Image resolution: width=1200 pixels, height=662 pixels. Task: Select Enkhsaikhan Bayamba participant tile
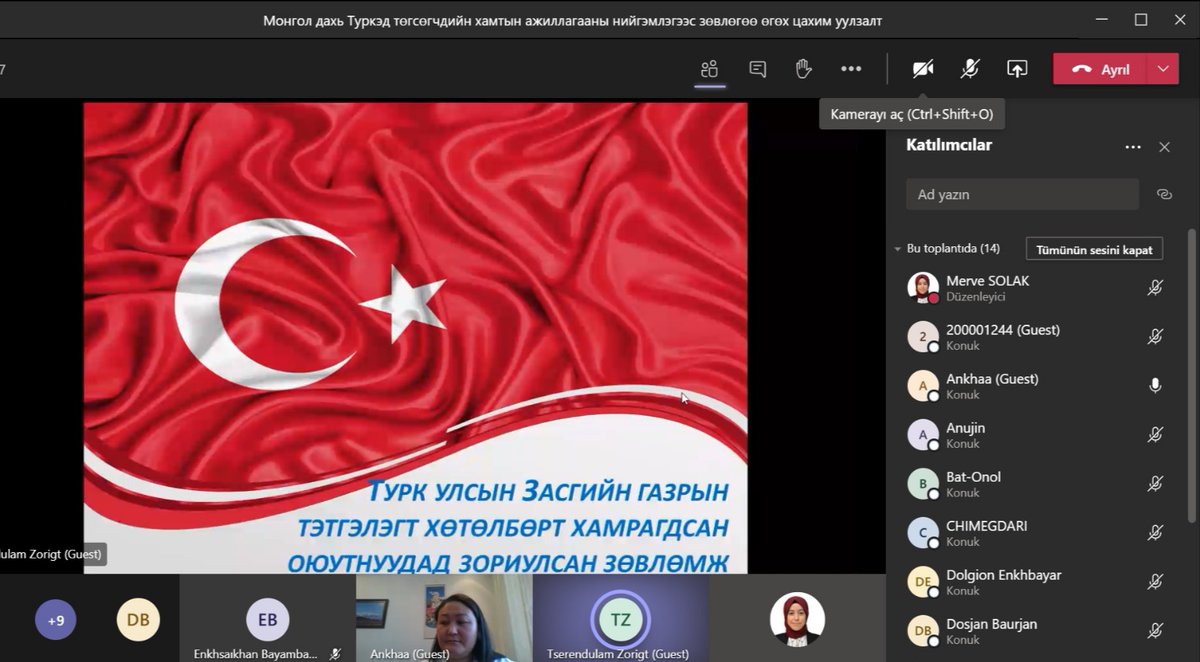[x=268, y=618]
